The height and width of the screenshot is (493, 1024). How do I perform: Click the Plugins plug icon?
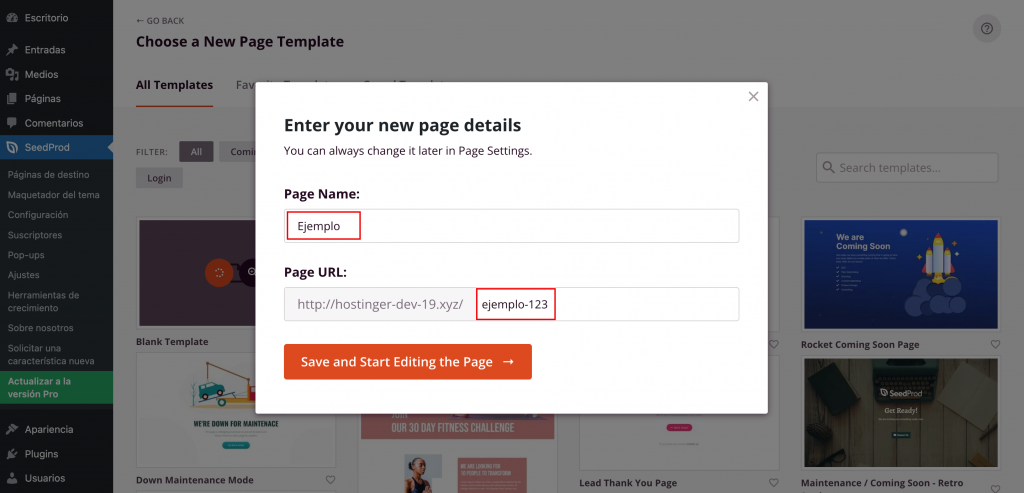11,454
